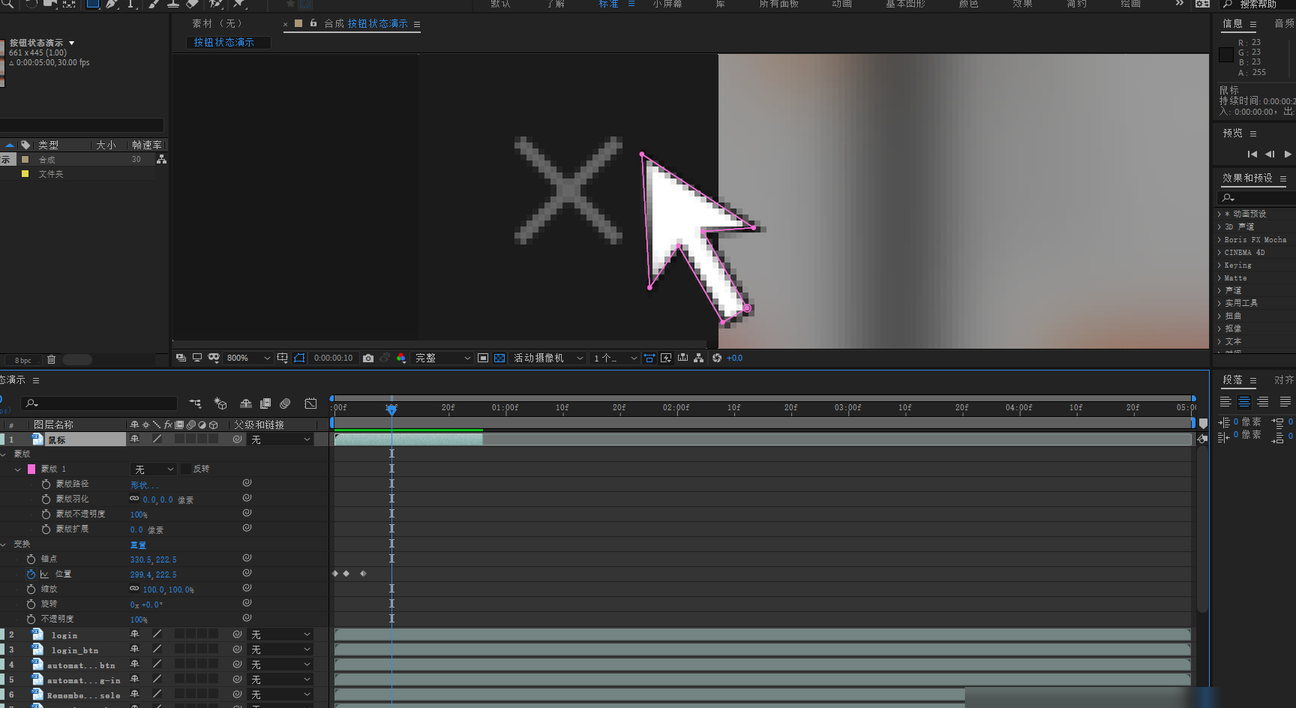Click the 缩放 constrain proportions link icon
The image size is (1296, 708).
pos(135,589)
